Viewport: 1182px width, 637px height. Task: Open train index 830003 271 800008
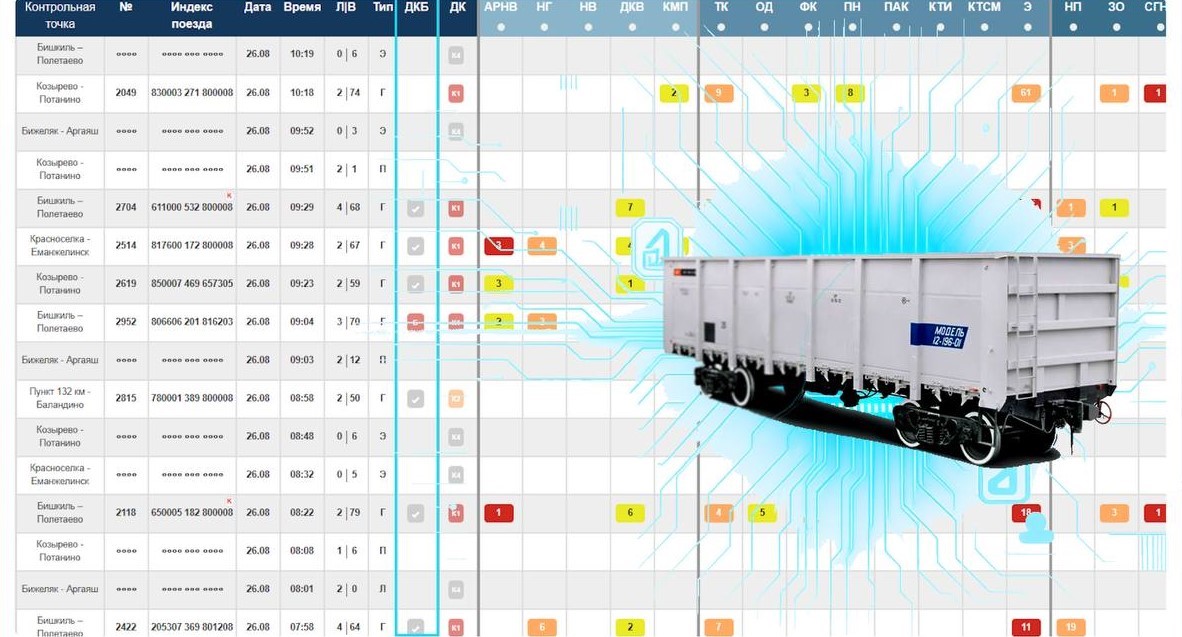click(x=192, y=93)
